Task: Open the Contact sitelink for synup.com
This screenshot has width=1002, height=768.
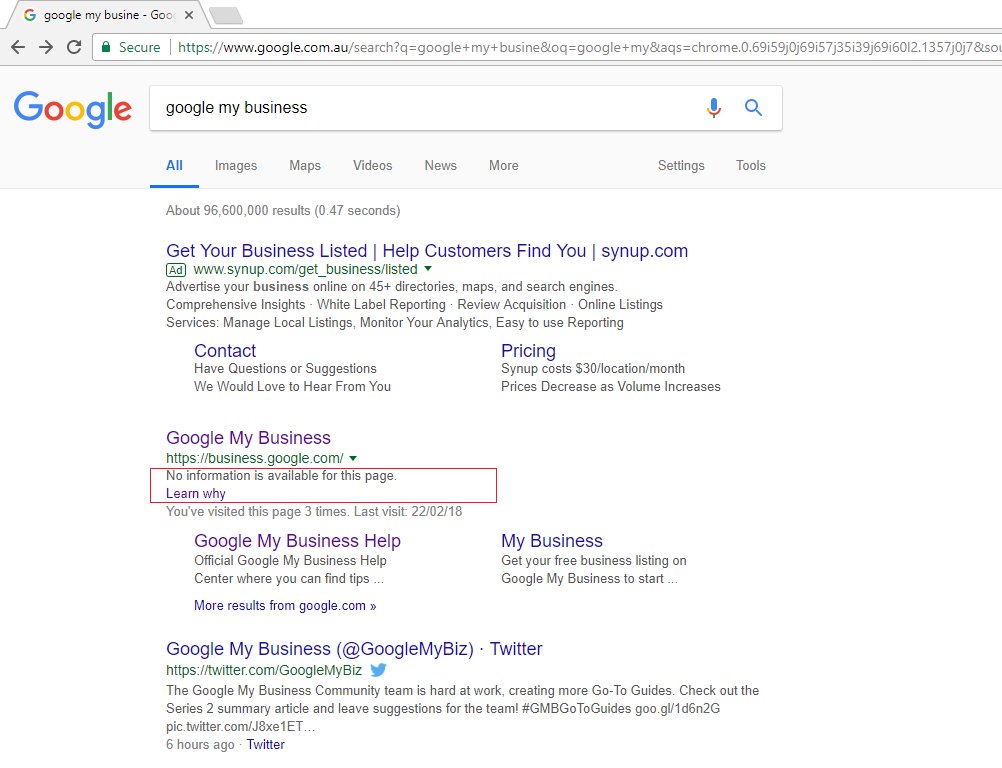Action: (224, 351)
